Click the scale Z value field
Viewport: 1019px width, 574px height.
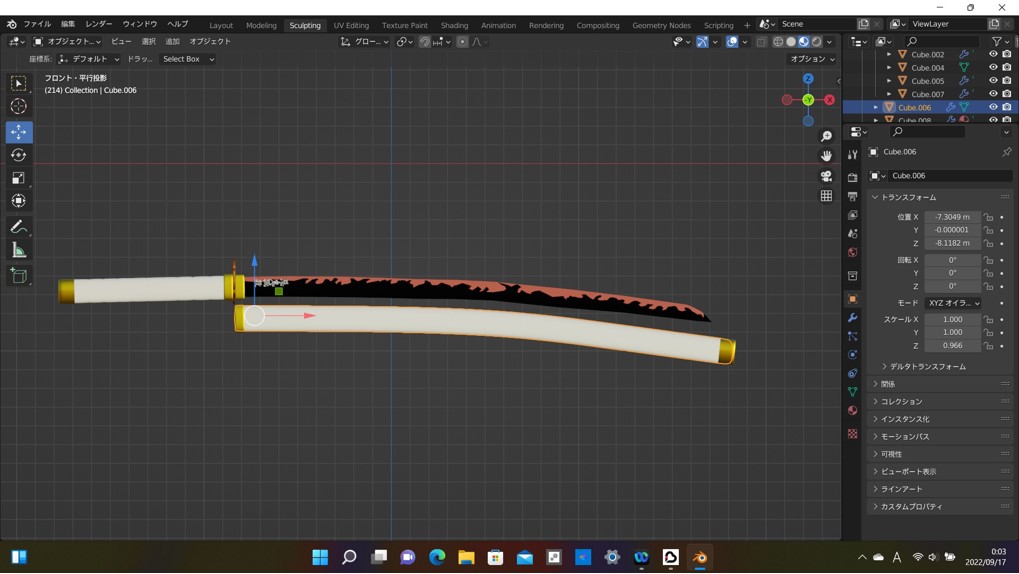click(x=952, y=346)
